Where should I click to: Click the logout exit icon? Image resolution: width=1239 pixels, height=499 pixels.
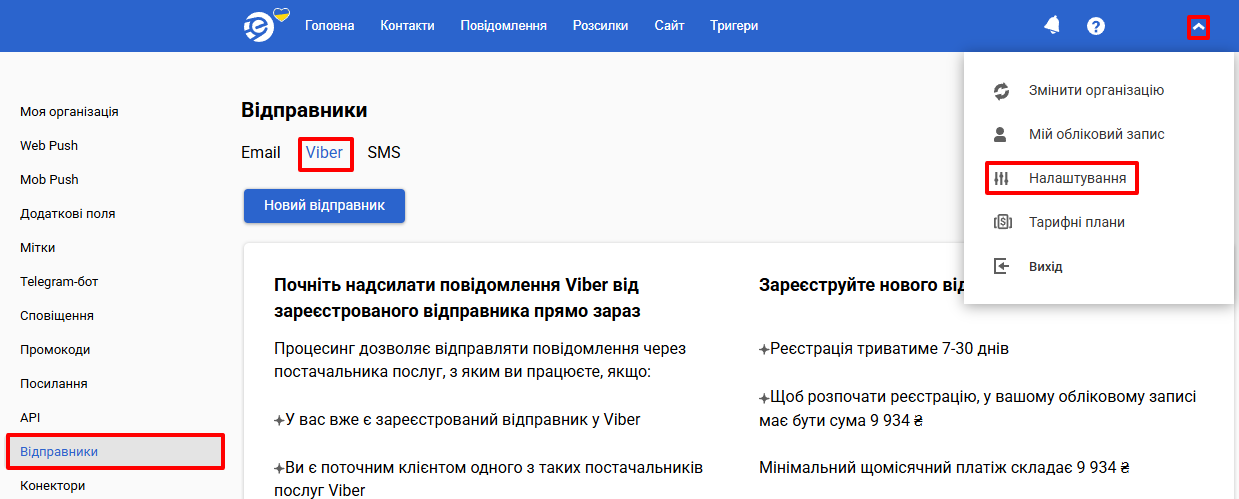pyautogui.click(x=1002, y=266)
